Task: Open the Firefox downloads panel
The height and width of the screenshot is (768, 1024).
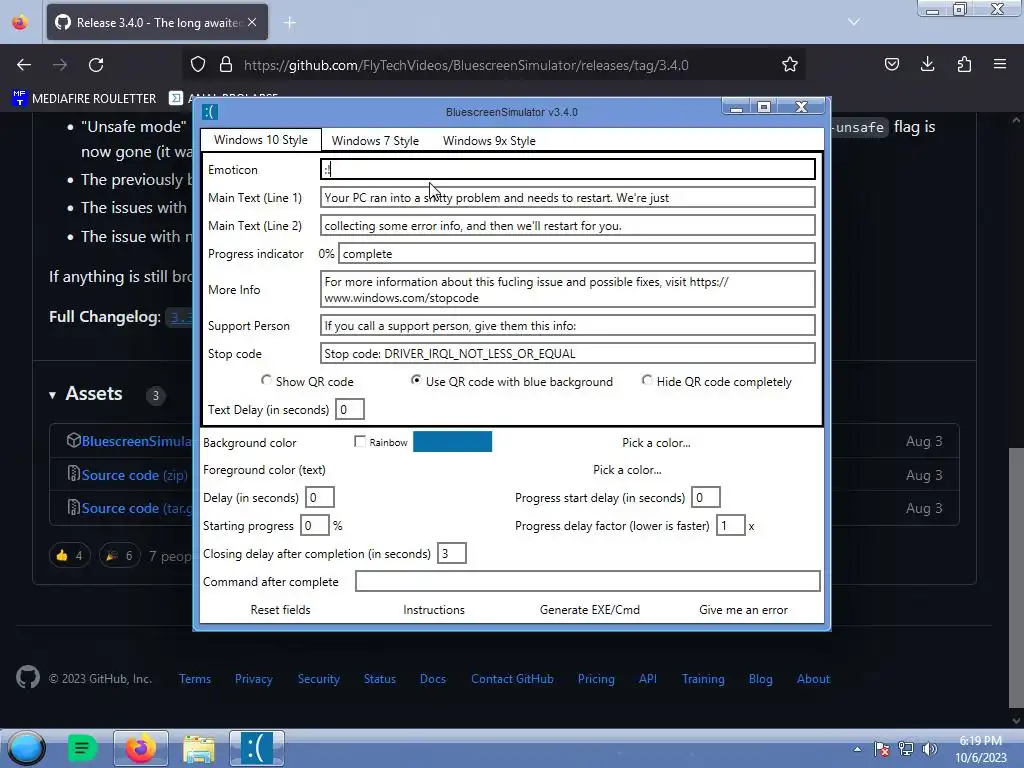Action: tap(927, 64)
